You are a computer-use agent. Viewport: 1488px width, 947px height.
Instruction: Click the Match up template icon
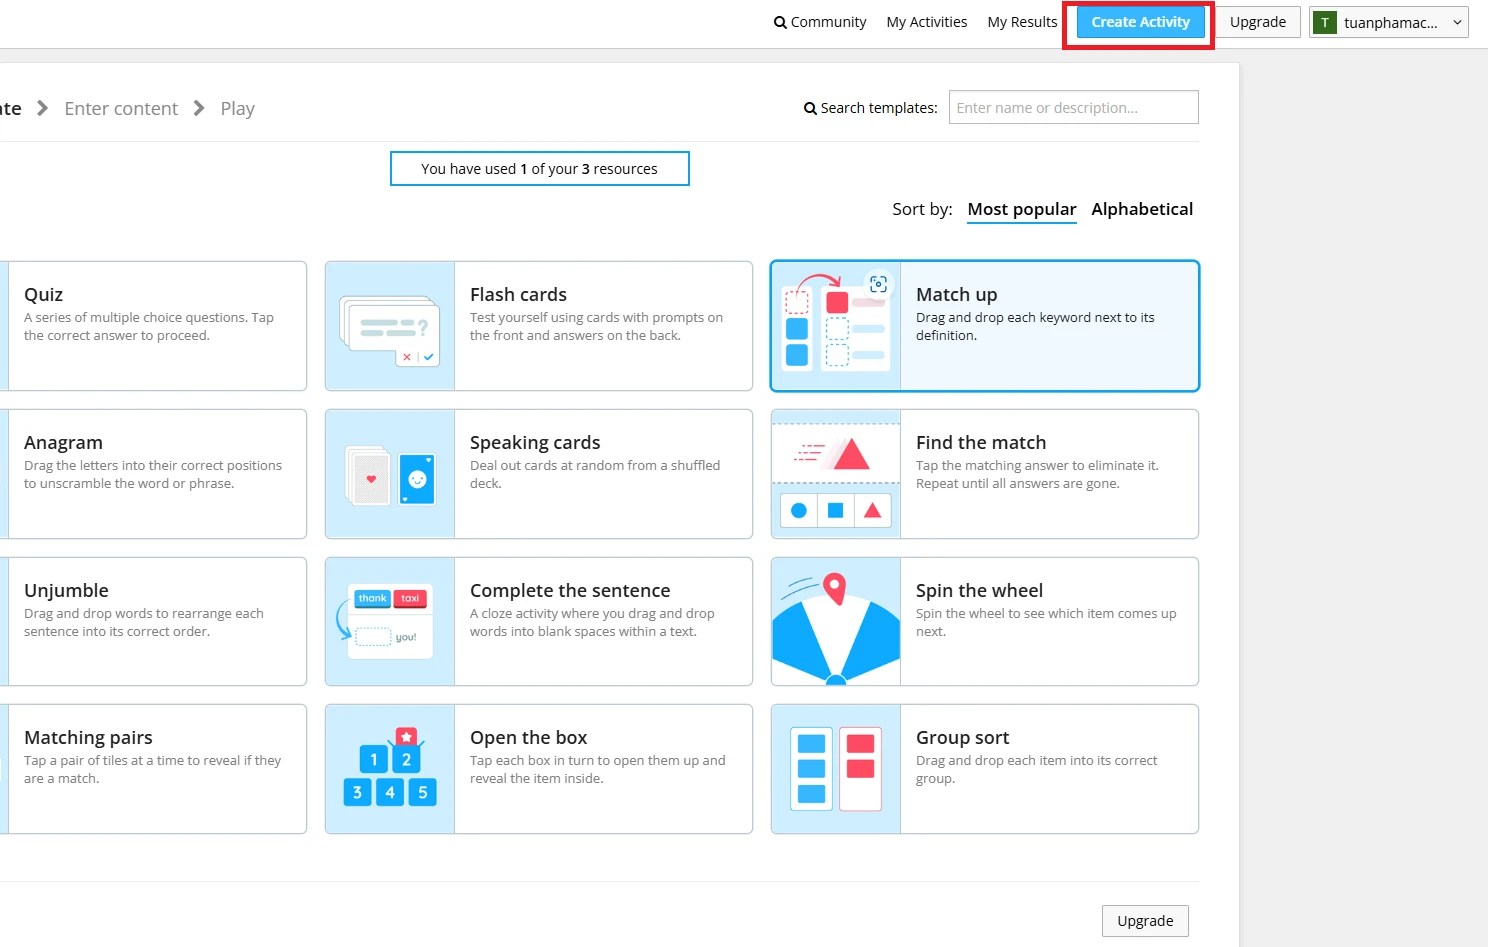pos(836,327)
